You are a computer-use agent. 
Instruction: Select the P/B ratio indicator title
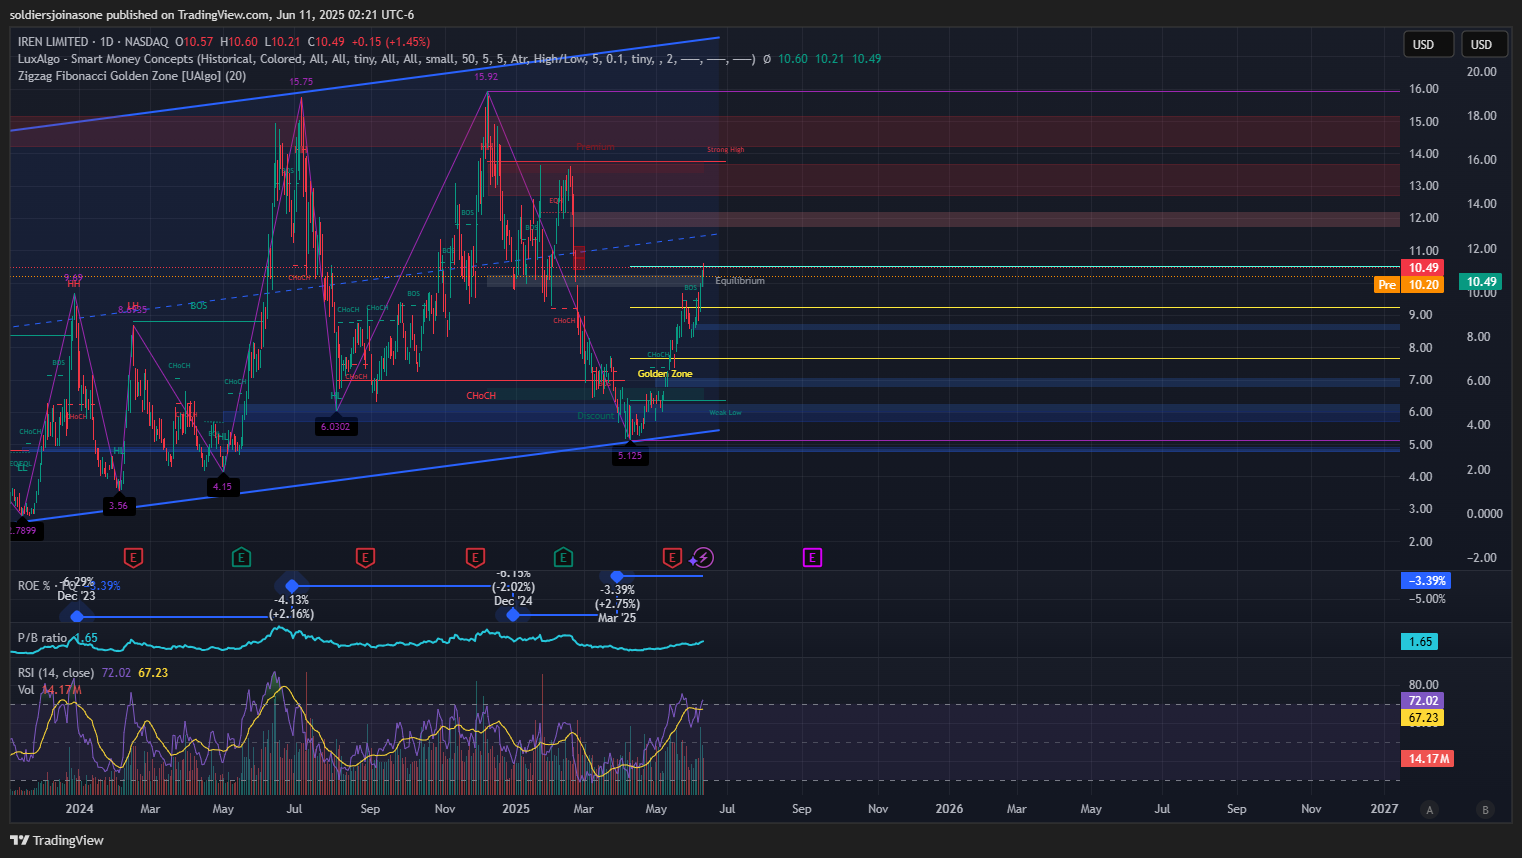coord(42,637)
